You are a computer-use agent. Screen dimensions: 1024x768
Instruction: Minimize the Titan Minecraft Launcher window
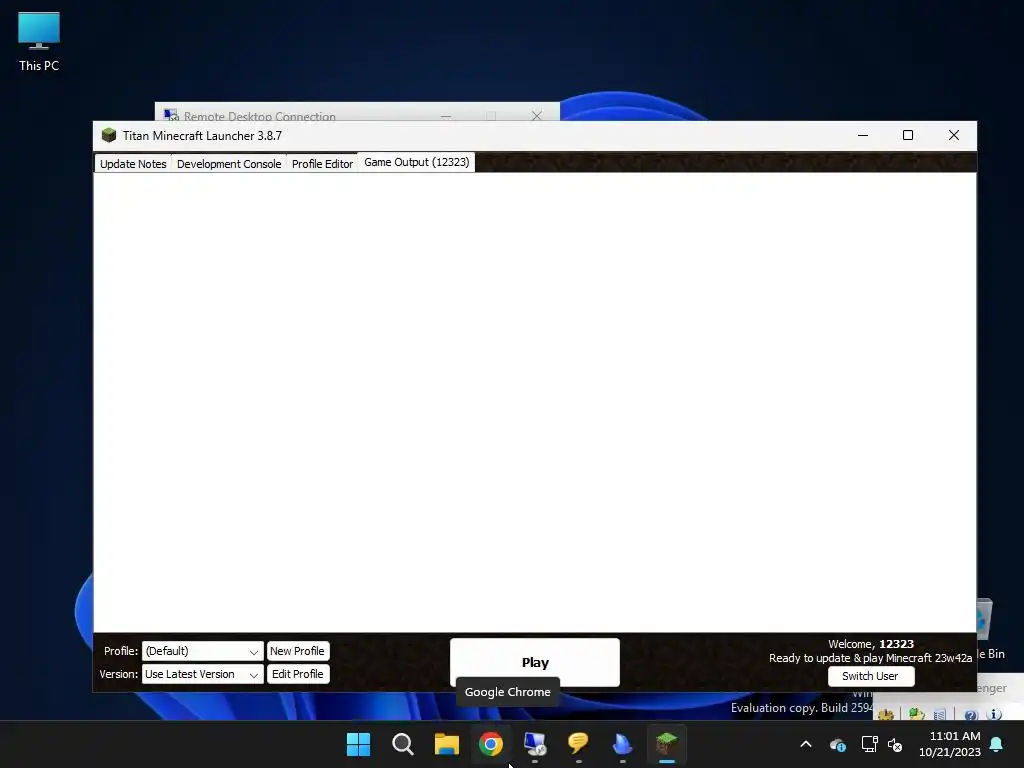click(x=863, y=135)
